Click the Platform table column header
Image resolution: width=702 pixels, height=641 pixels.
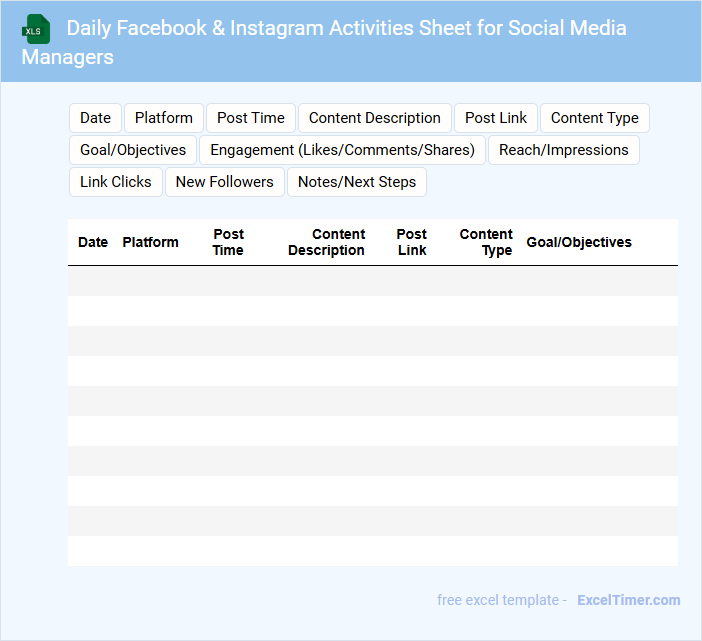point(150,242)
